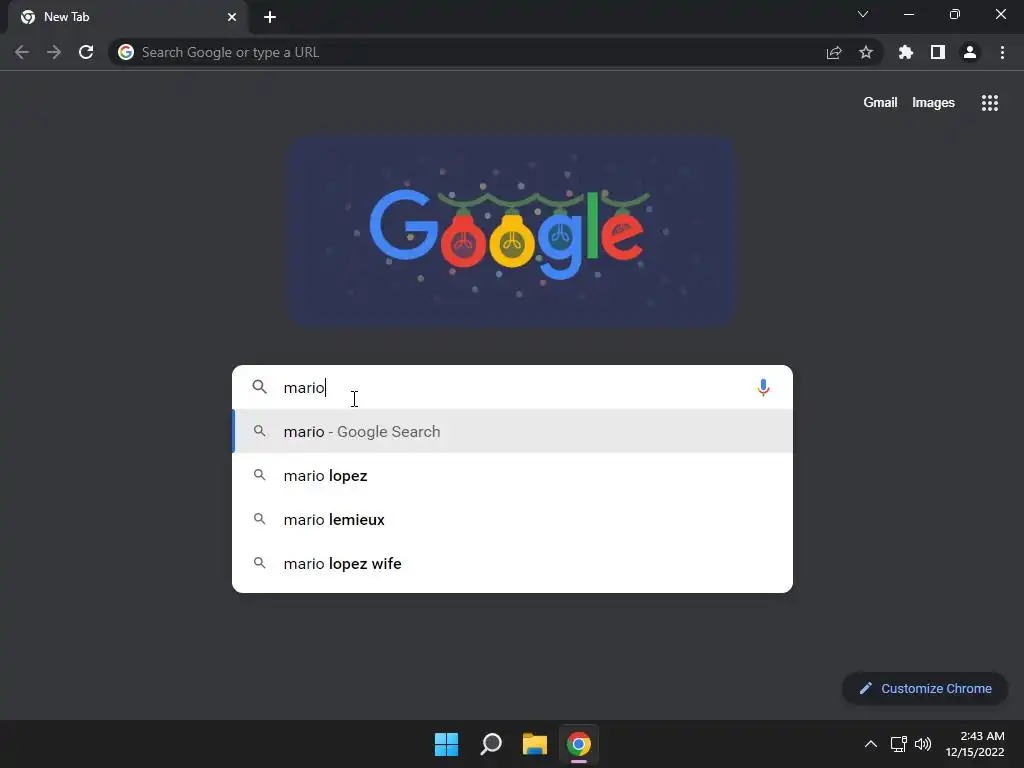Click the Google search box containing mario
The width and height of the screenshot is (1024, 768).
coord(513,387)
